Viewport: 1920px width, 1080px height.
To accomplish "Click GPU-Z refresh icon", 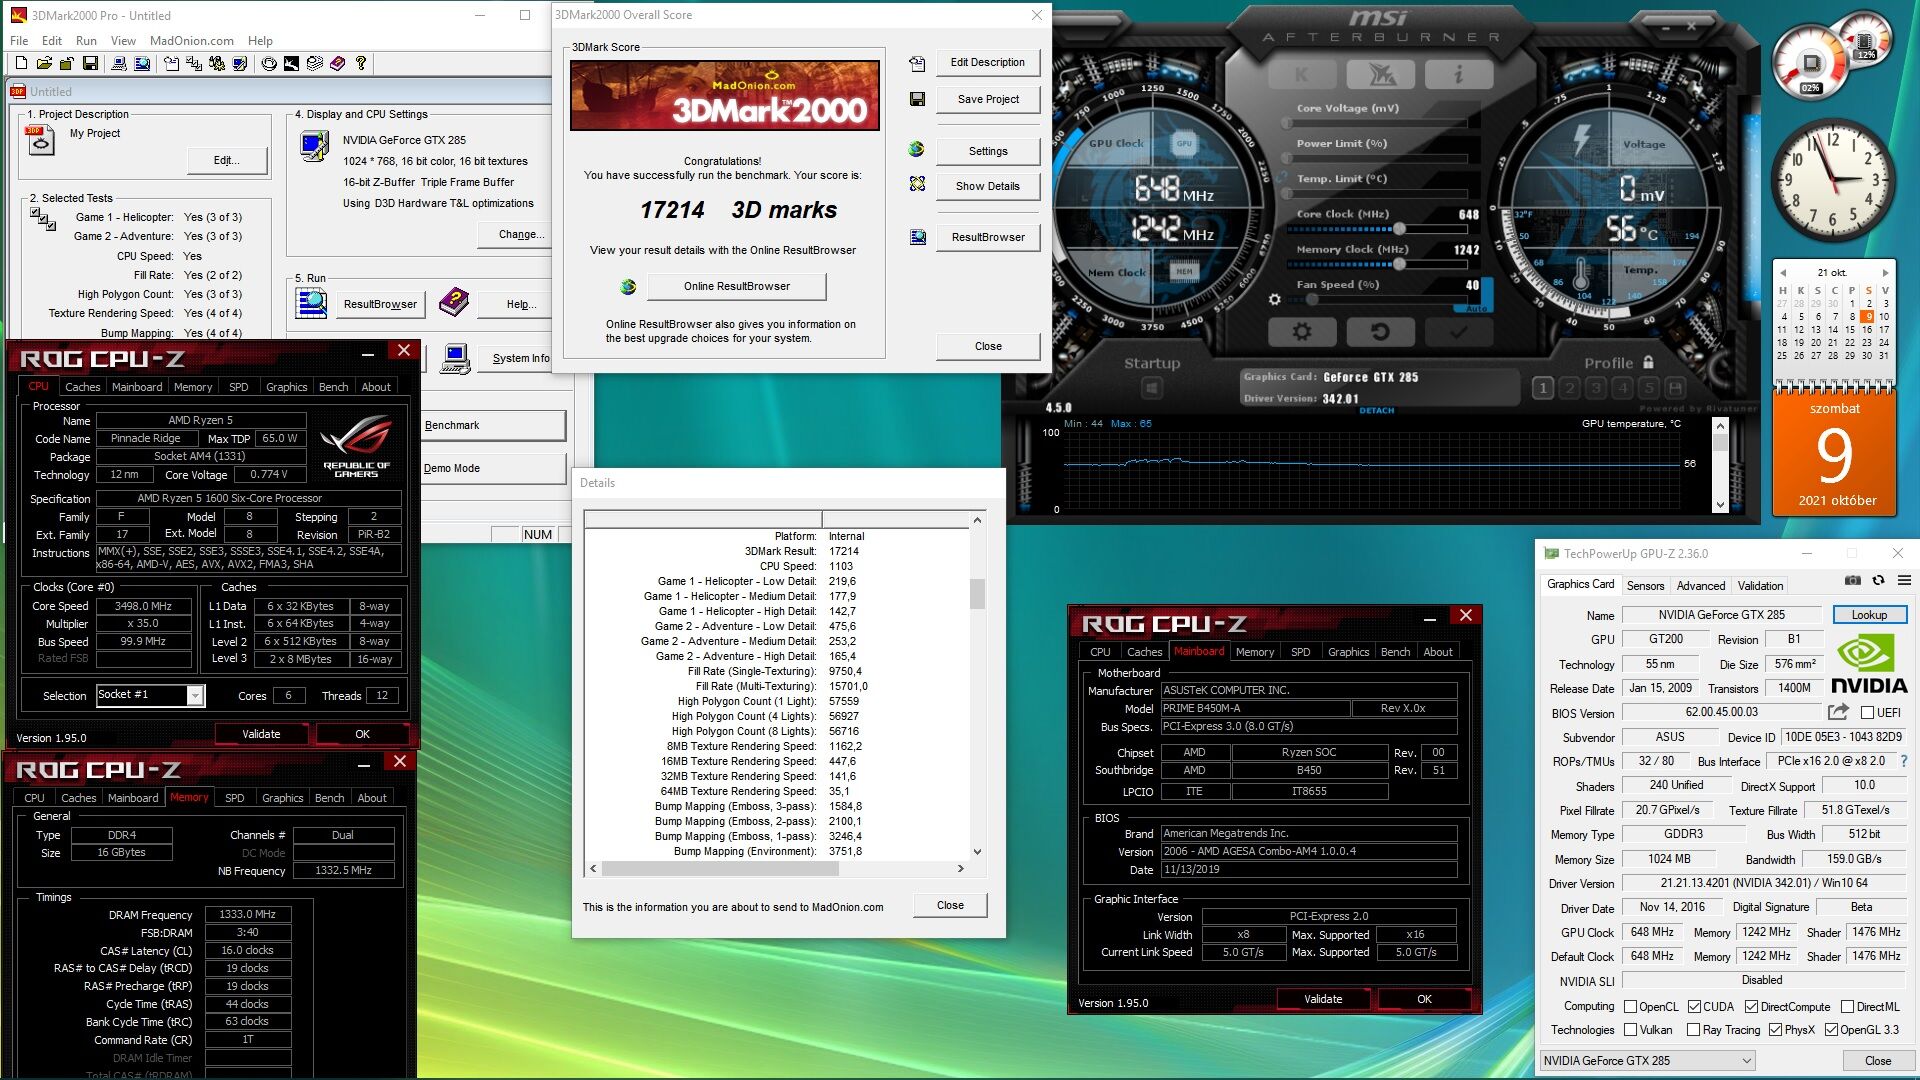I will click(1878, 580).
